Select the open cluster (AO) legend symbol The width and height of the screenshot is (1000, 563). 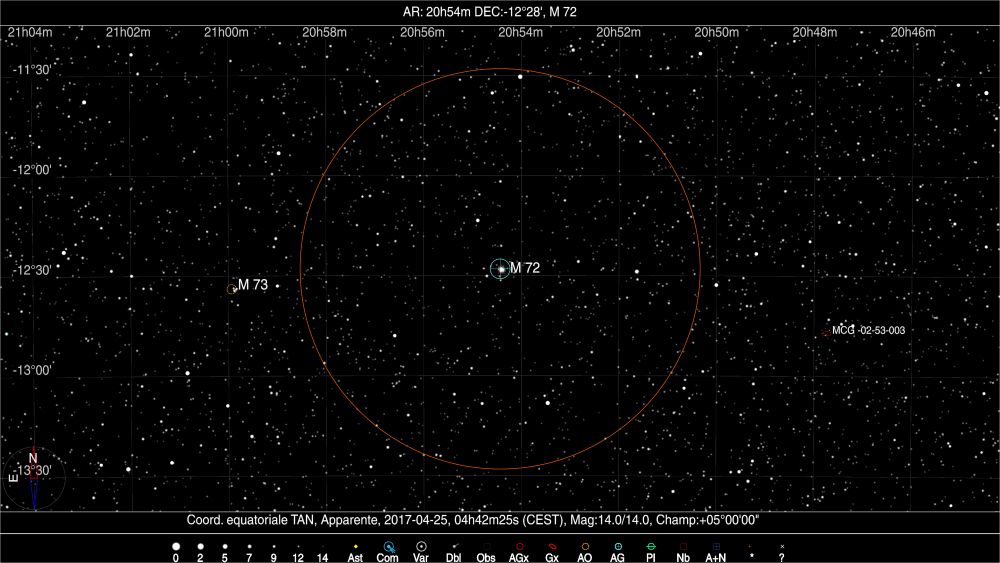point(585,547)
